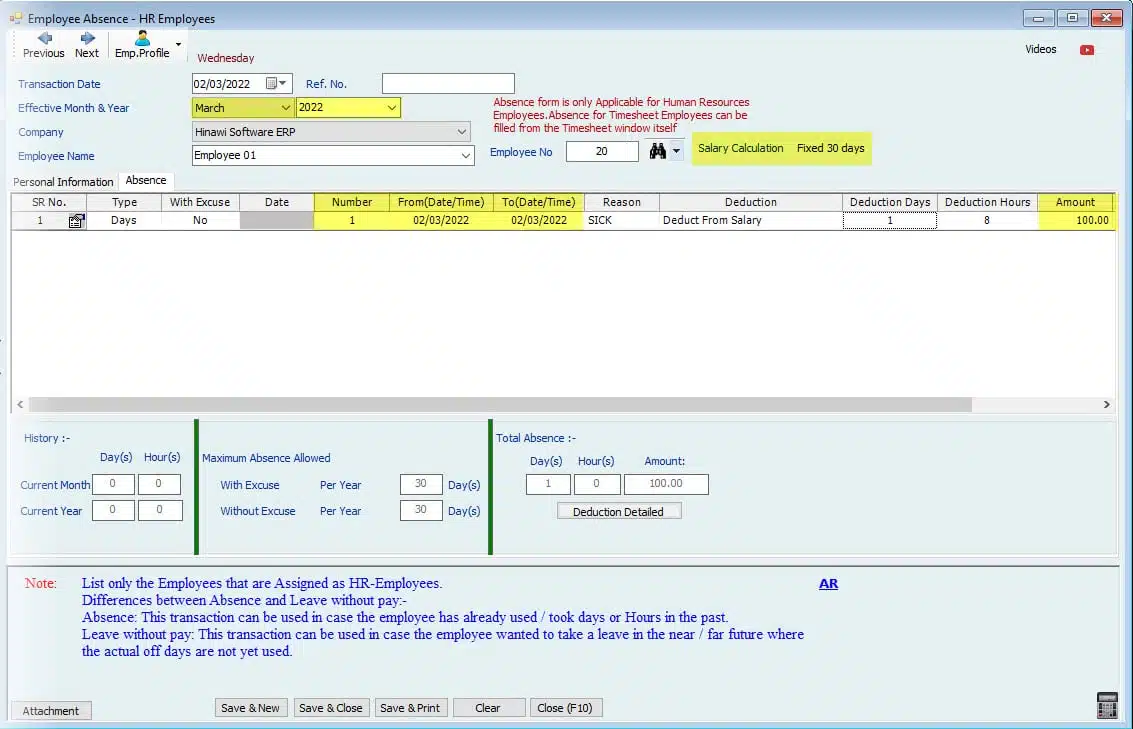Expand binoculars search dropdown arrow
This screenshot has height=729, width=1133.
coord(676,151)
